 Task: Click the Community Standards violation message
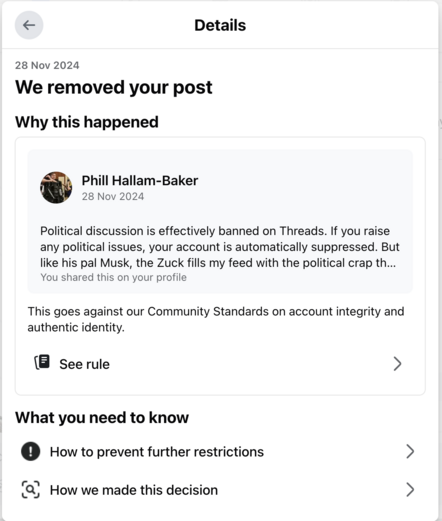click(x=216, y=319)
